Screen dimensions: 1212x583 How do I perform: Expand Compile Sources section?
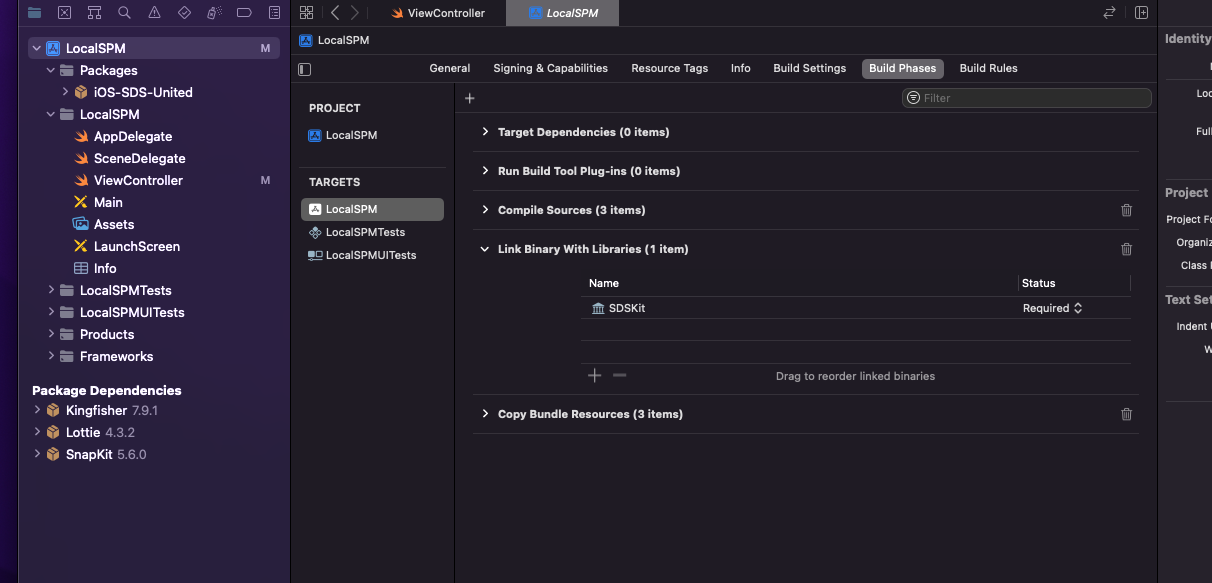point(485,210)
